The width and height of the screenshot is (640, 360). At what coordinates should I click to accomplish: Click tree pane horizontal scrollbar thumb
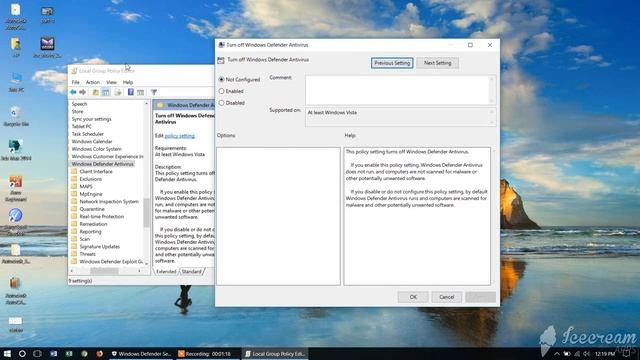coord(104,271)
